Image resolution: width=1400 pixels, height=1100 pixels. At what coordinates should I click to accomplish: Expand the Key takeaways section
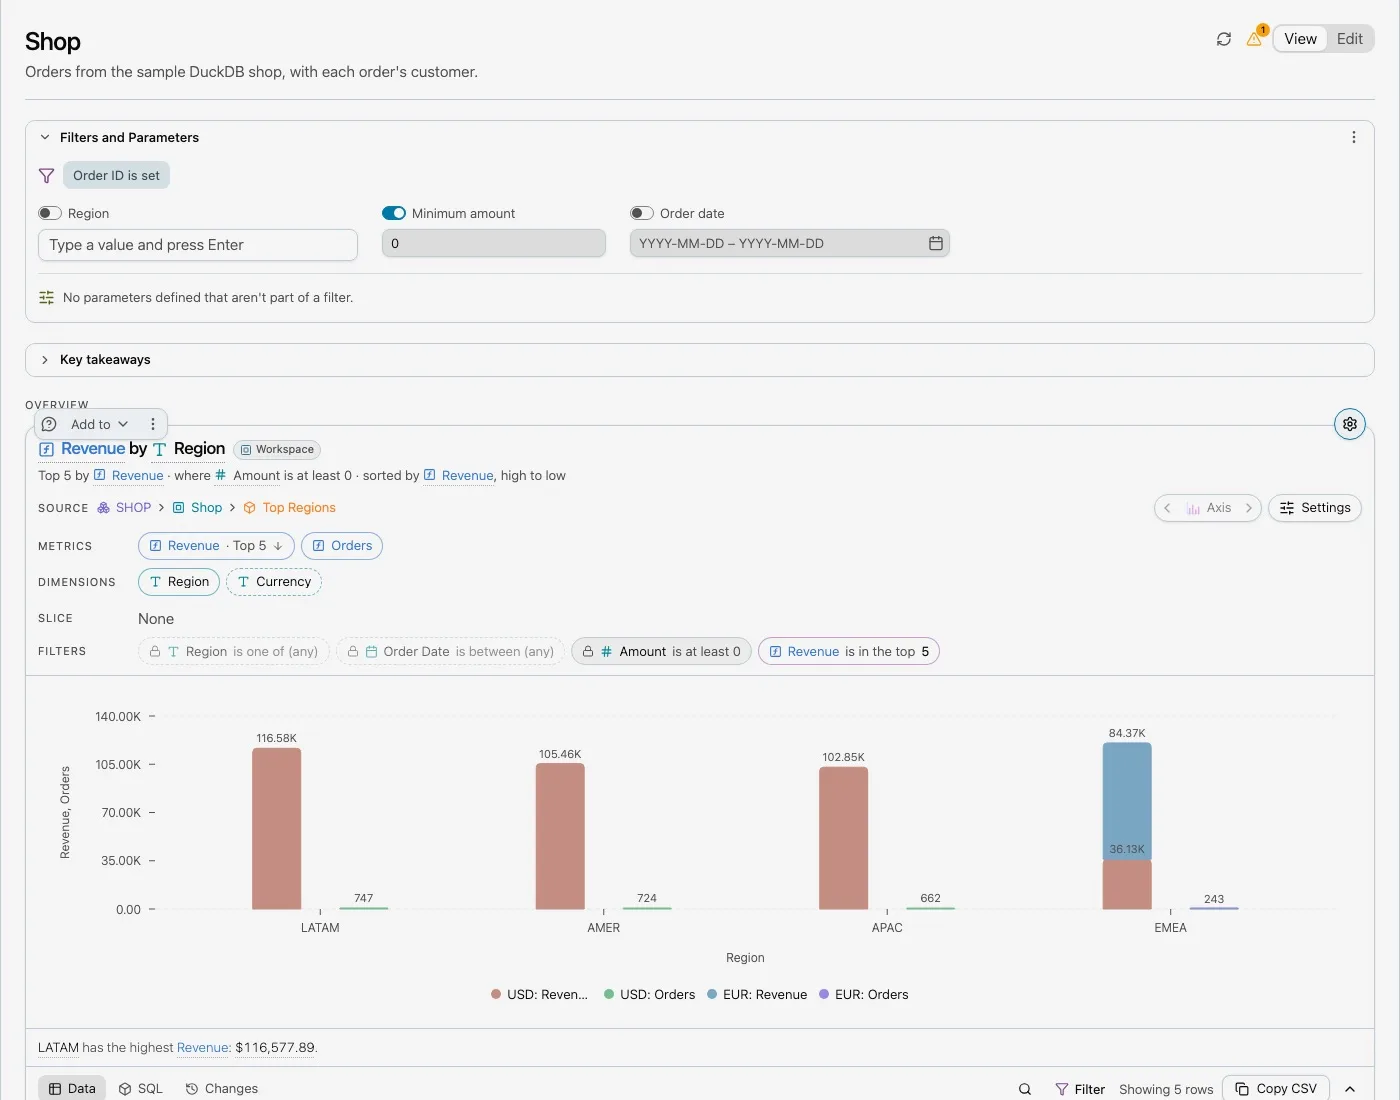45,360
